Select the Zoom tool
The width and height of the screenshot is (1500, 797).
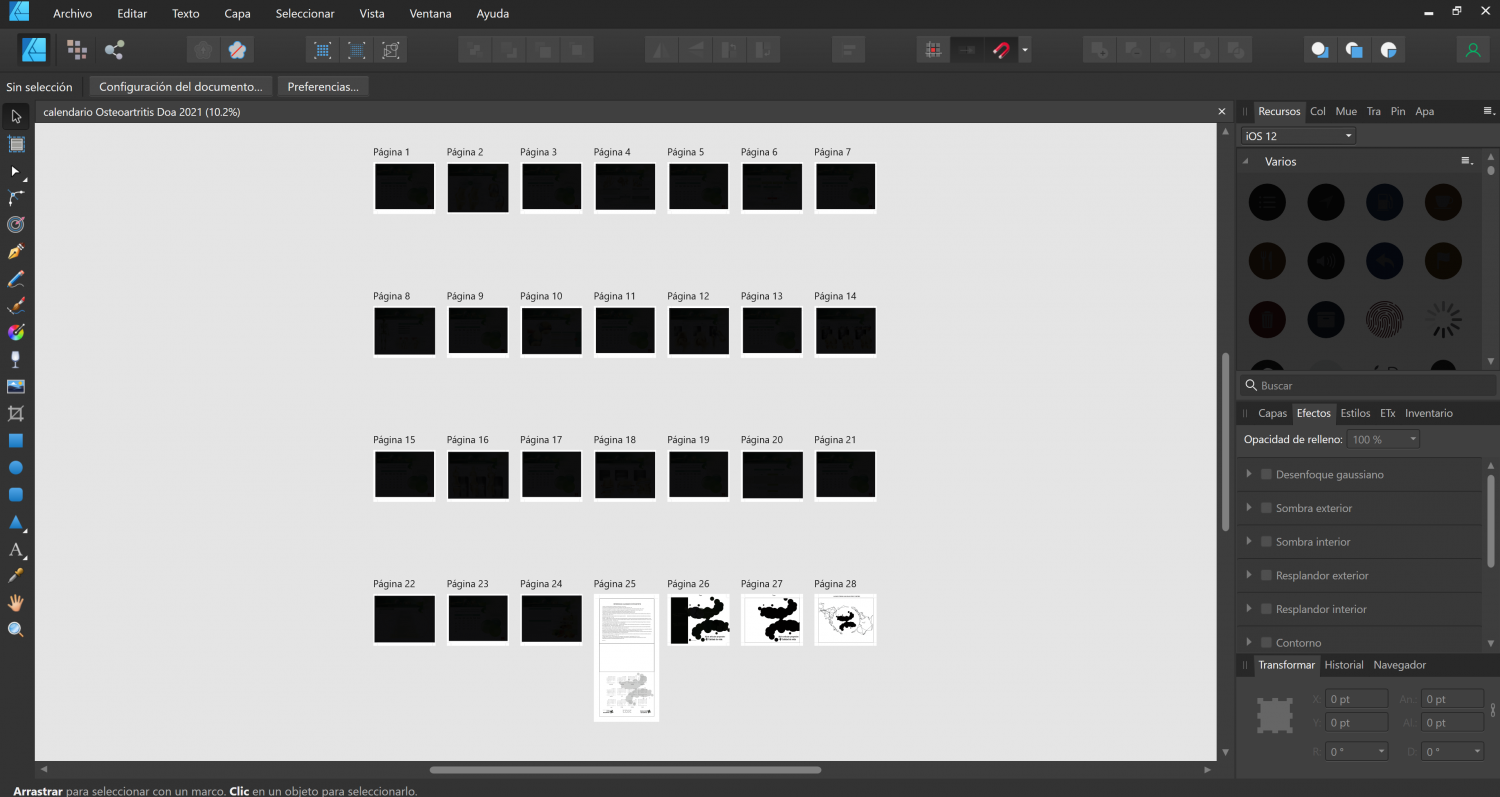[x=15, y=630]
